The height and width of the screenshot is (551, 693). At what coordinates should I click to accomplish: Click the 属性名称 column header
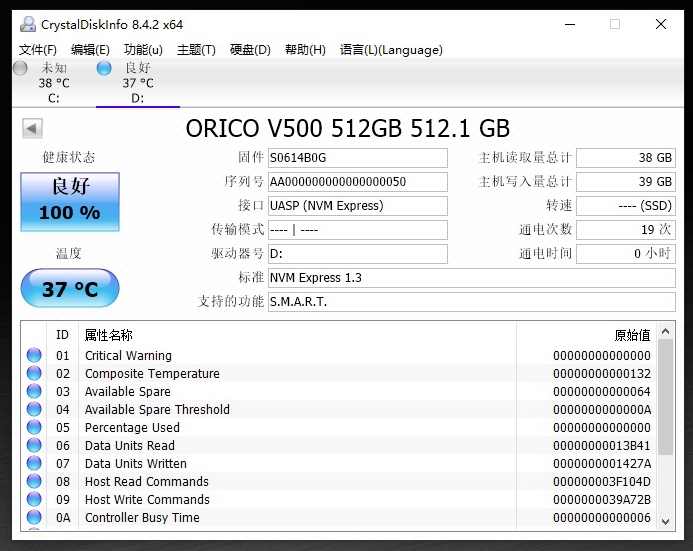pos(109,335)
